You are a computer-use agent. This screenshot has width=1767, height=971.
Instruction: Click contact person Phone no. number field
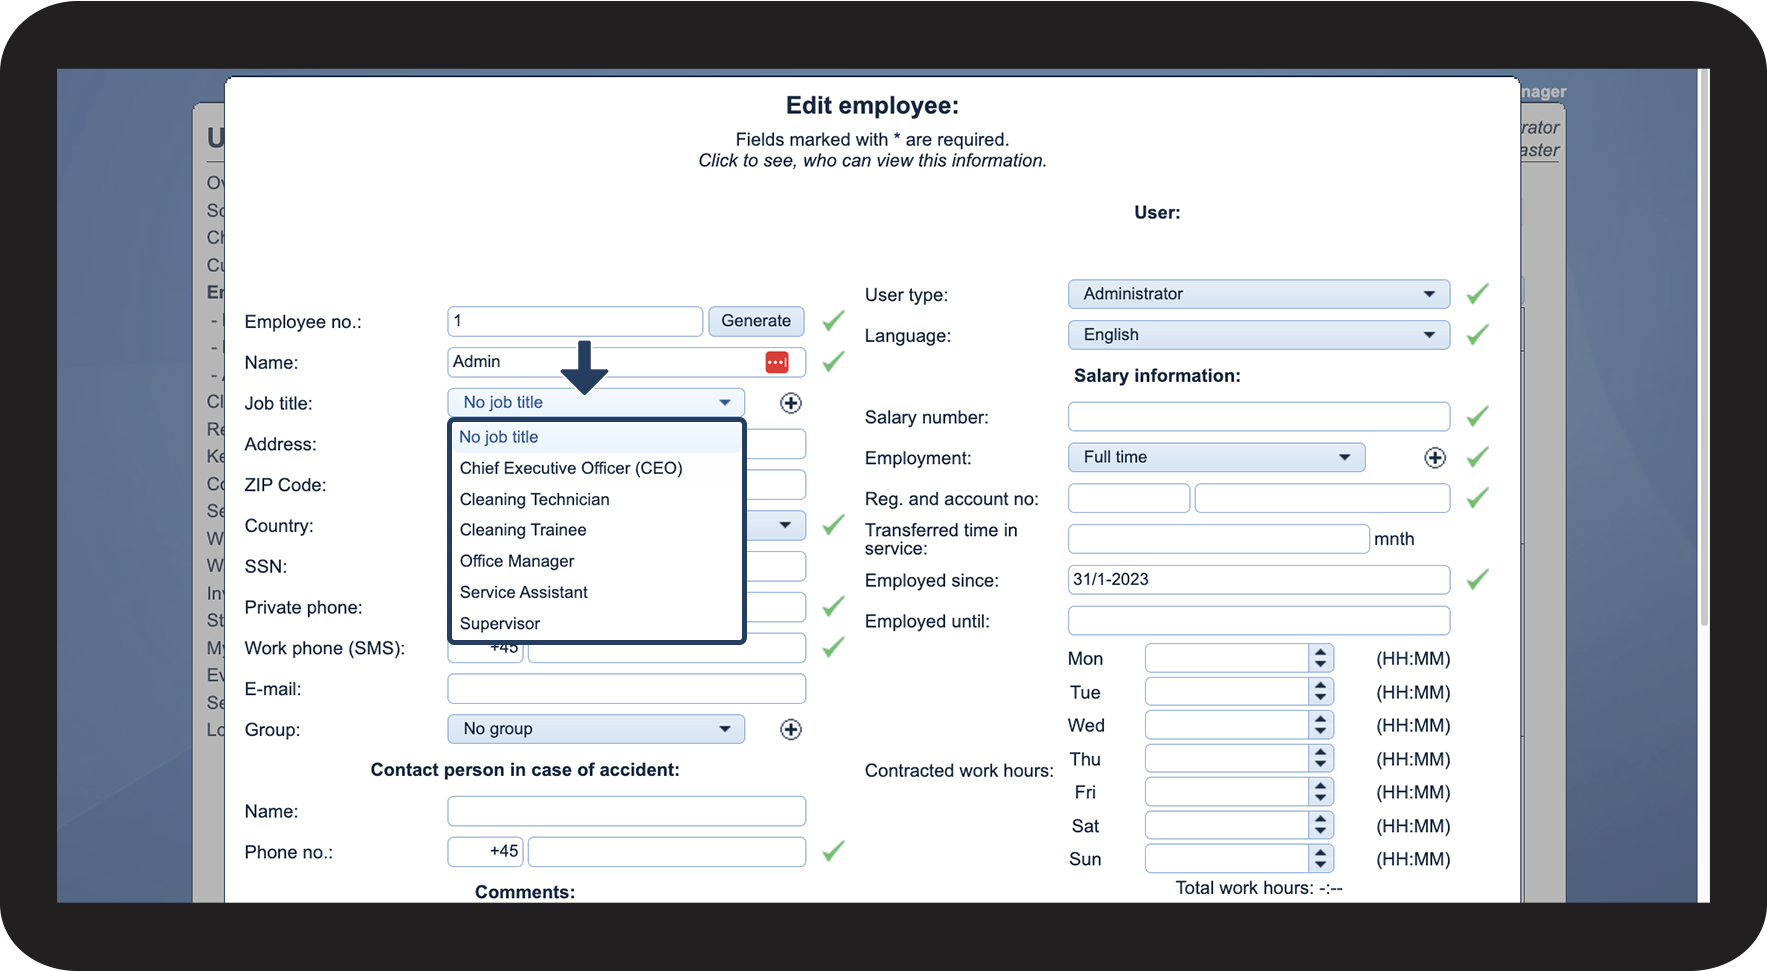667,851
